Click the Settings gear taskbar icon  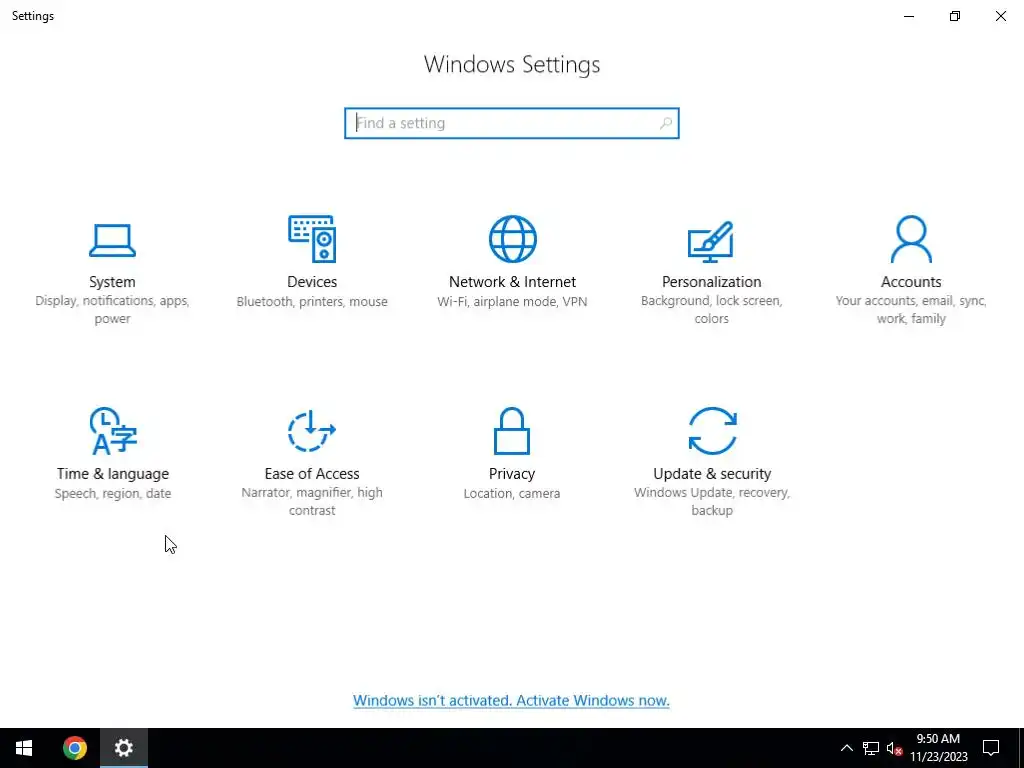click(x=124, y=748)
